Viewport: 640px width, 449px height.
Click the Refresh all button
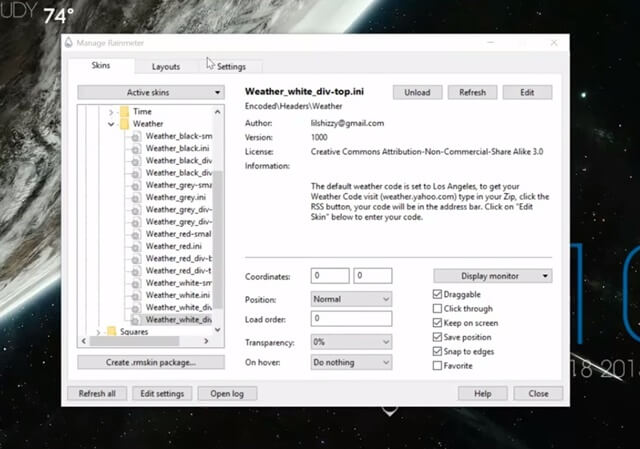97,393
